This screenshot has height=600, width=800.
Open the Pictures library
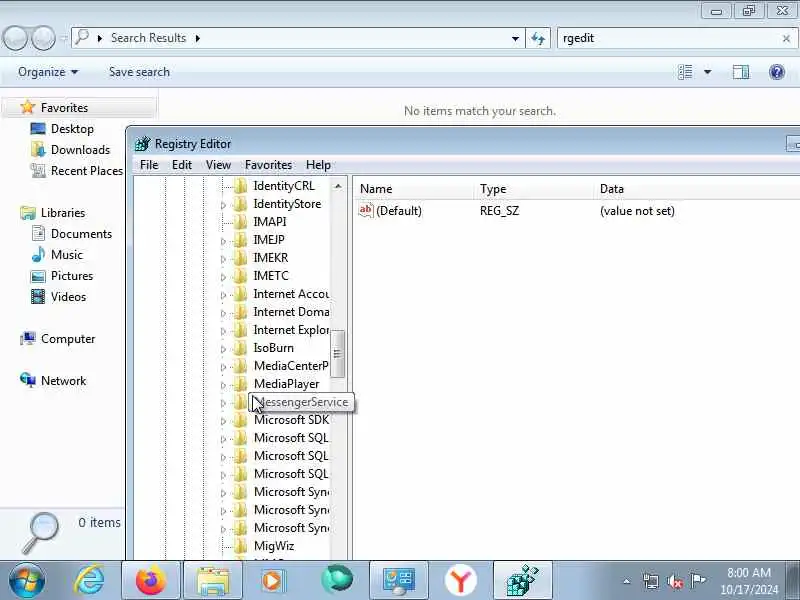tap(72, 276)
